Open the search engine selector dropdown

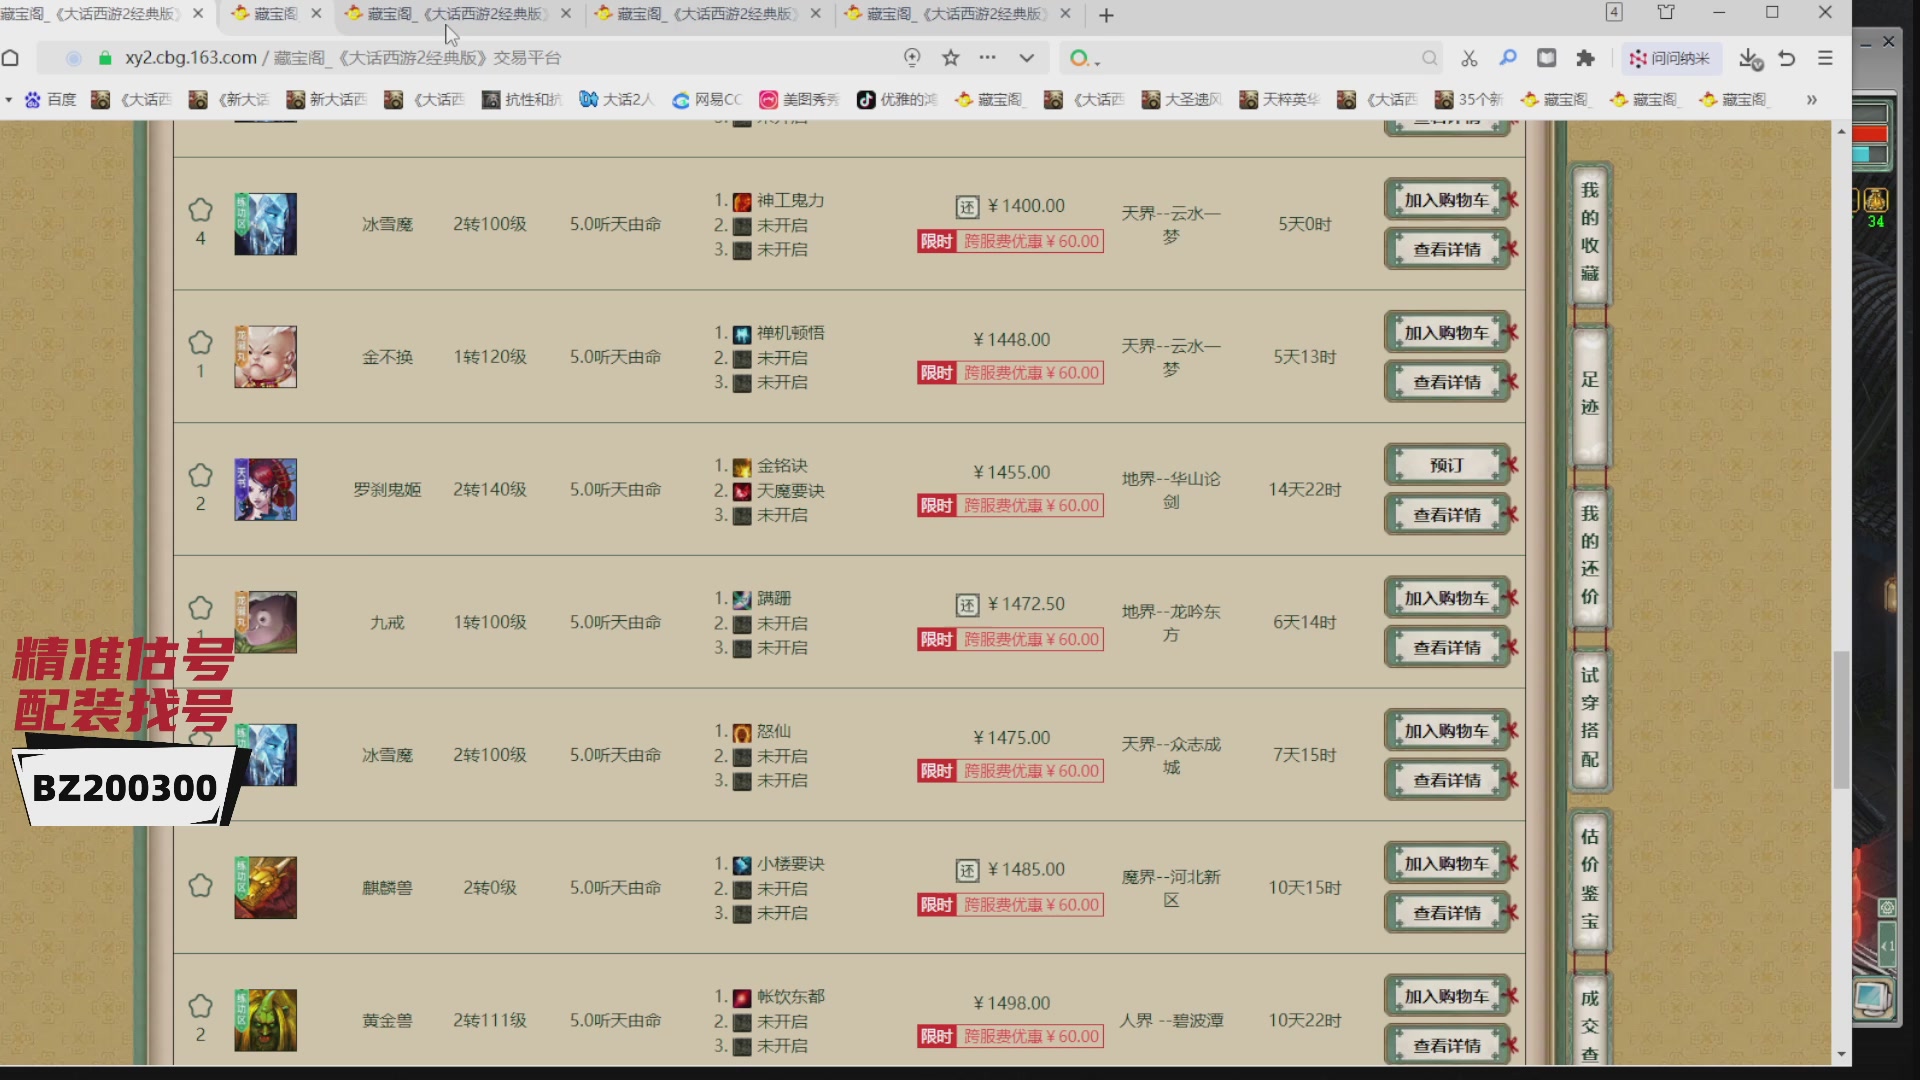(x=1084, y=58)
